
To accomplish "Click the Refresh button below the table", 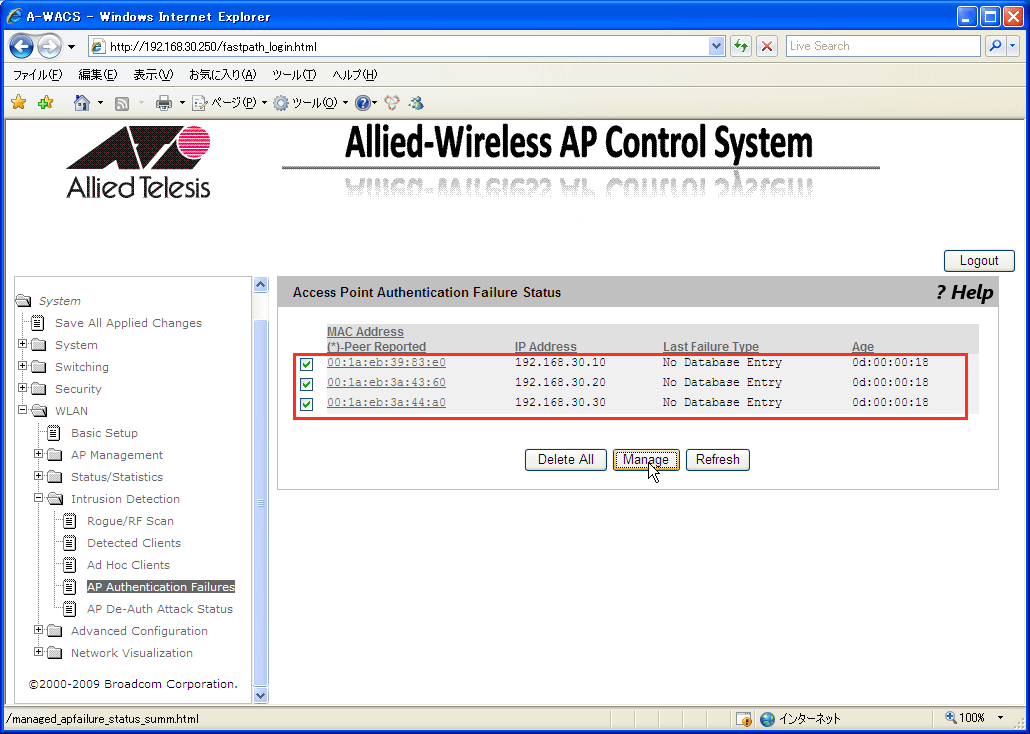I will click(x=717, y=460).
